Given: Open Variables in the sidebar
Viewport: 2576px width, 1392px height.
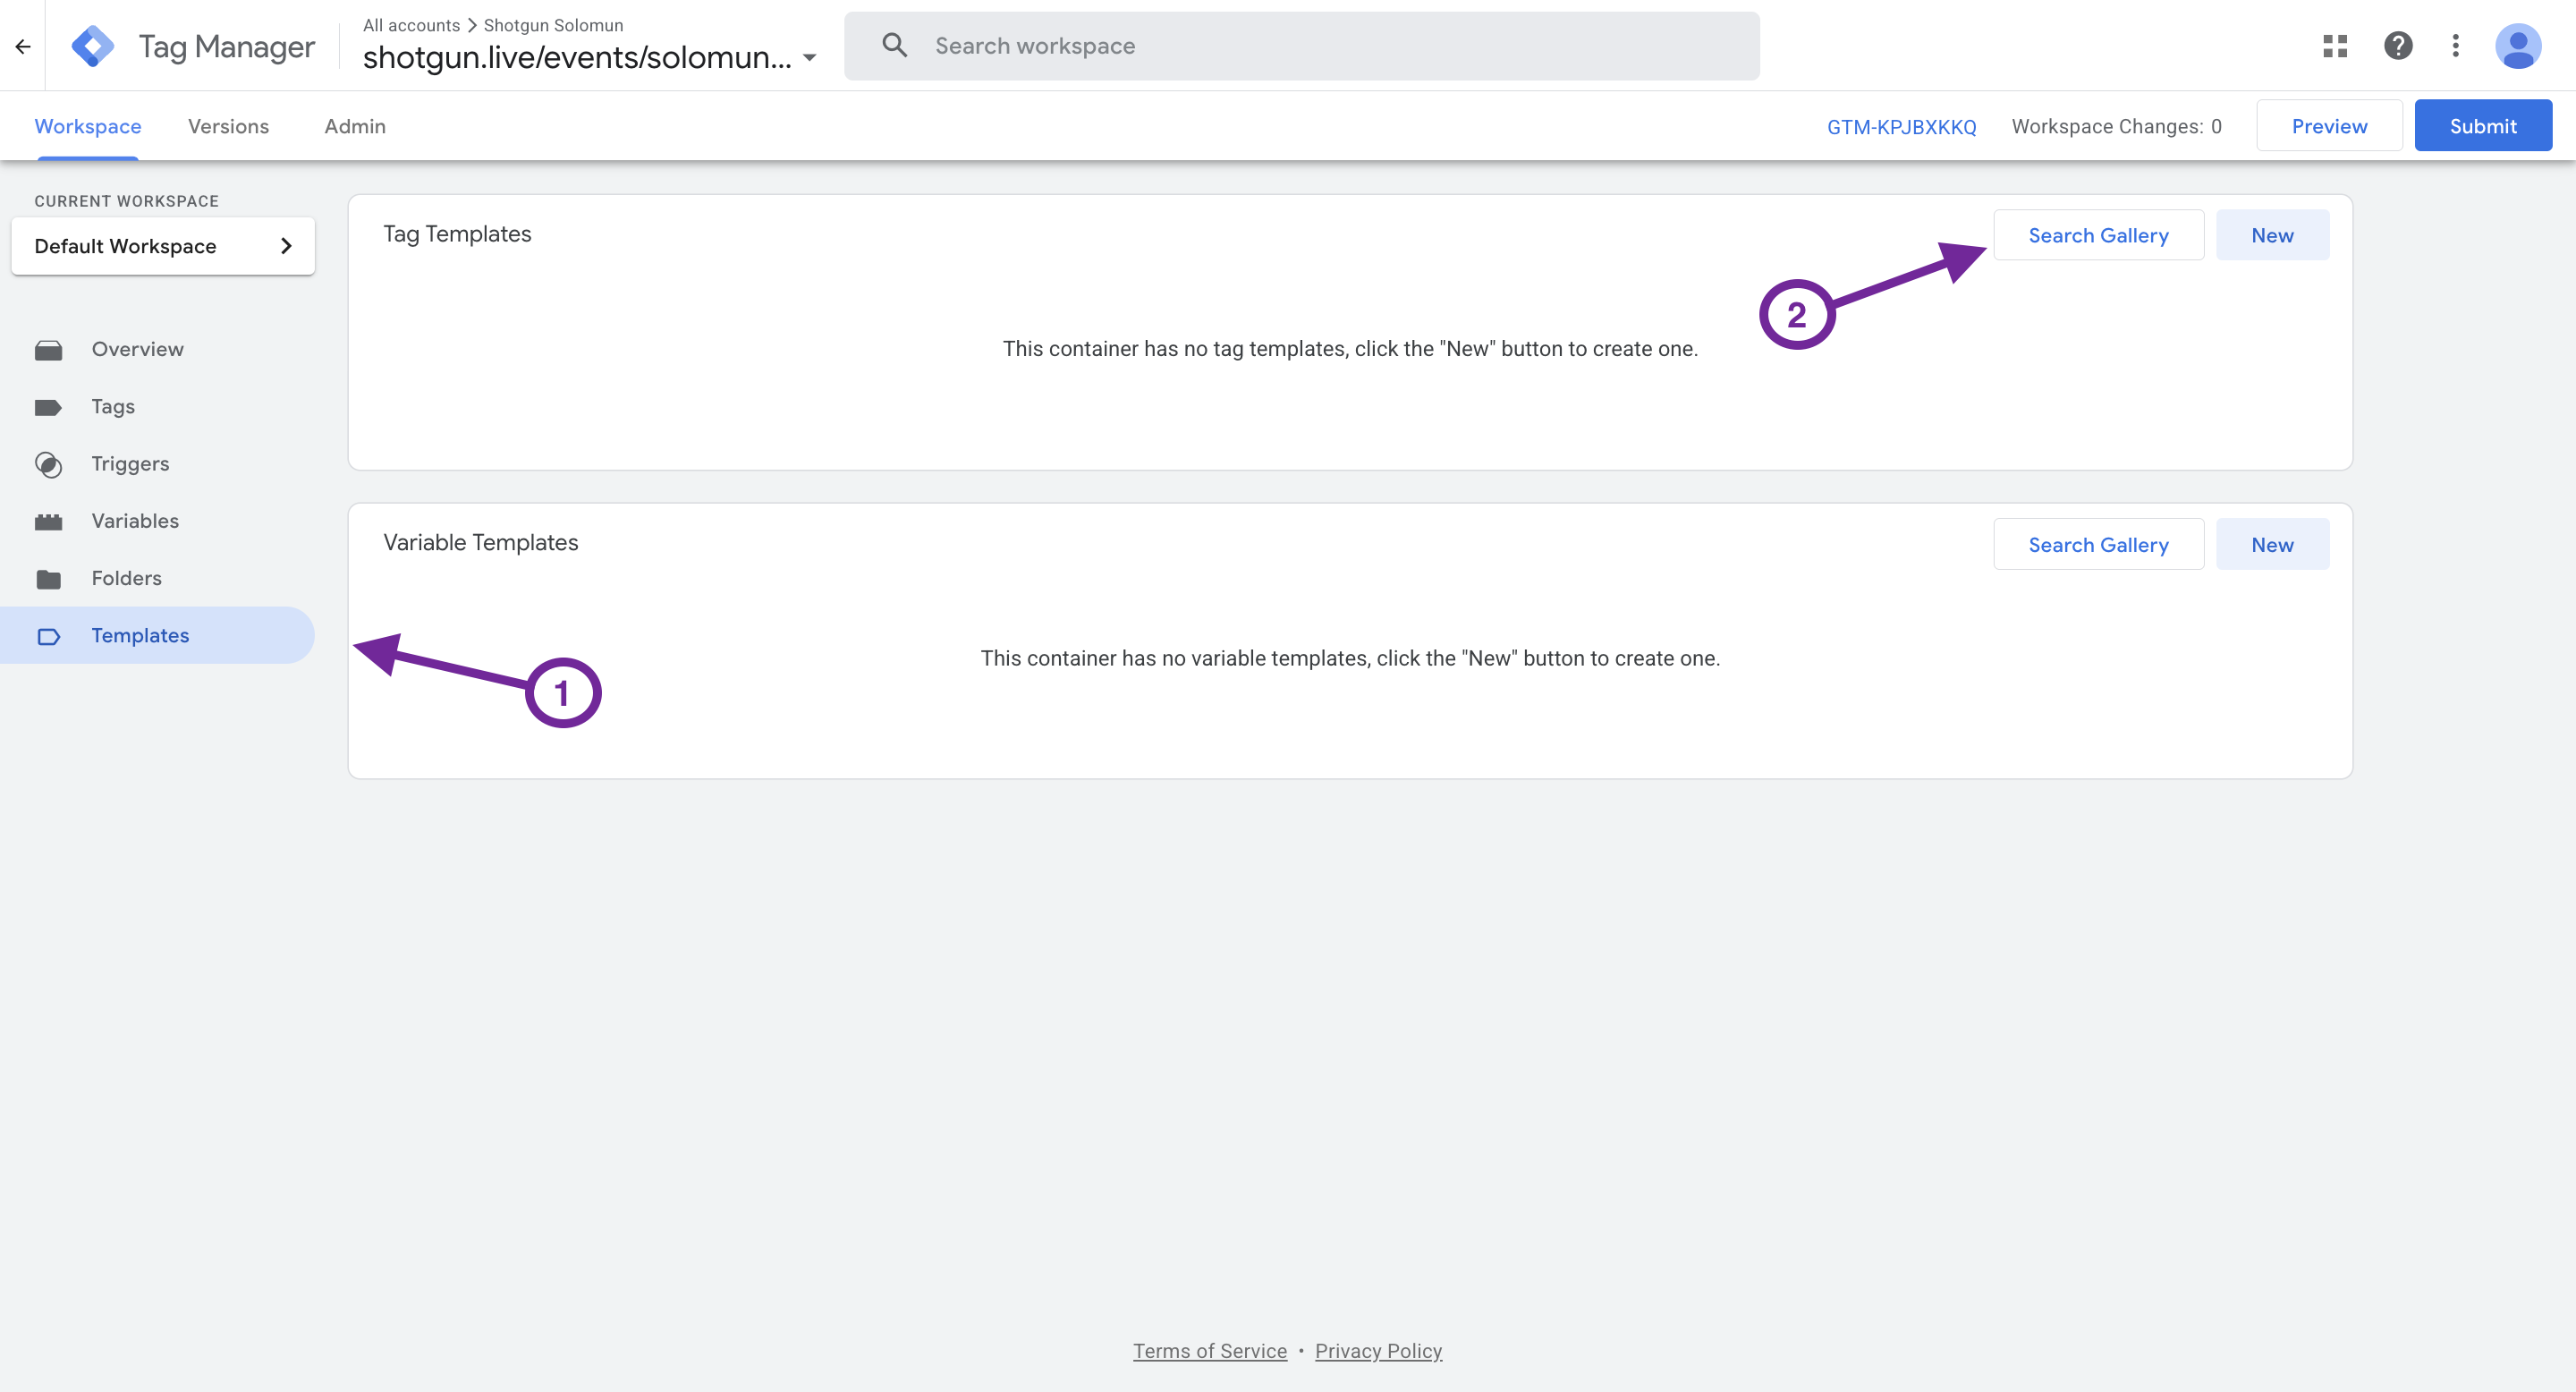Looking at the screenshot, I should click(x=157, y=522).
